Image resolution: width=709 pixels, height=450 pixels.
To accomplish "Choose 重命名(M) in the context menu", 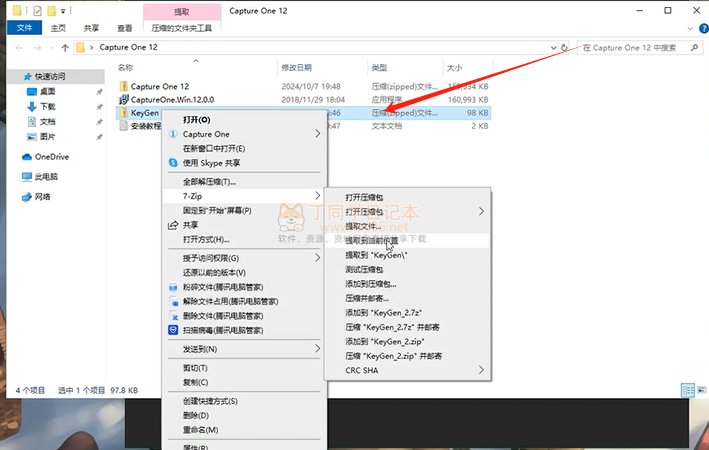I will 200,430.
